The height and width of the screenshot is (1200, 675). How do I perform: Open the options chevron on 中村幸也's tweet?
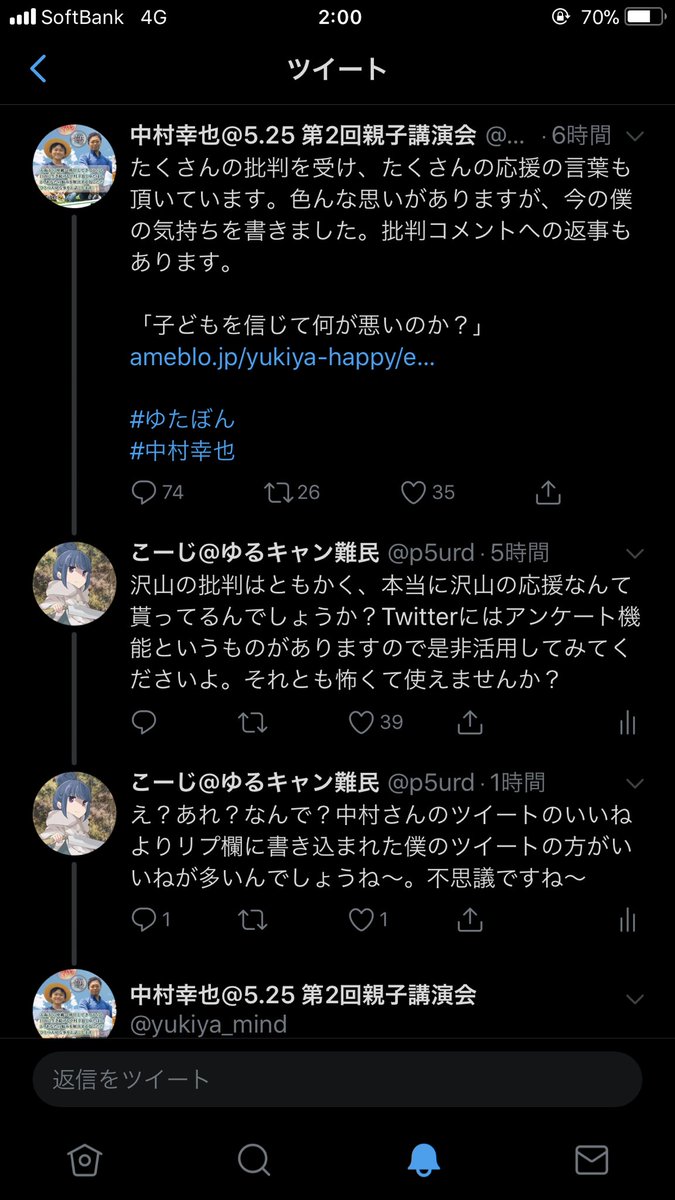[634, 135]
